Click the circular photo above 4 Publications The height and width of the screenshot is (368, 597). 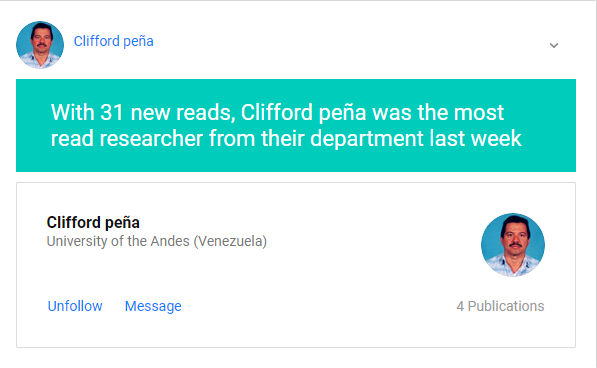click(513, 245)
